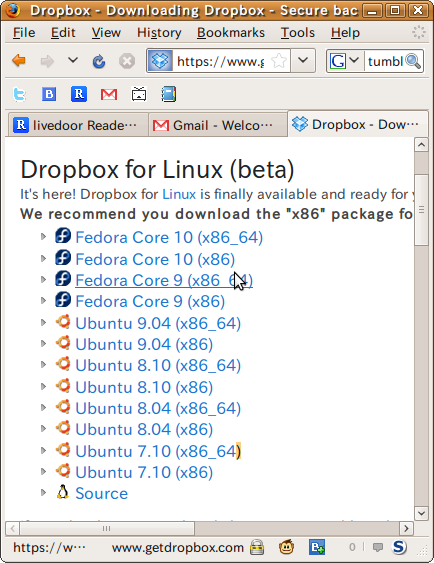Download Ubuntu 7.10 (x86) package

click(144, 473)
